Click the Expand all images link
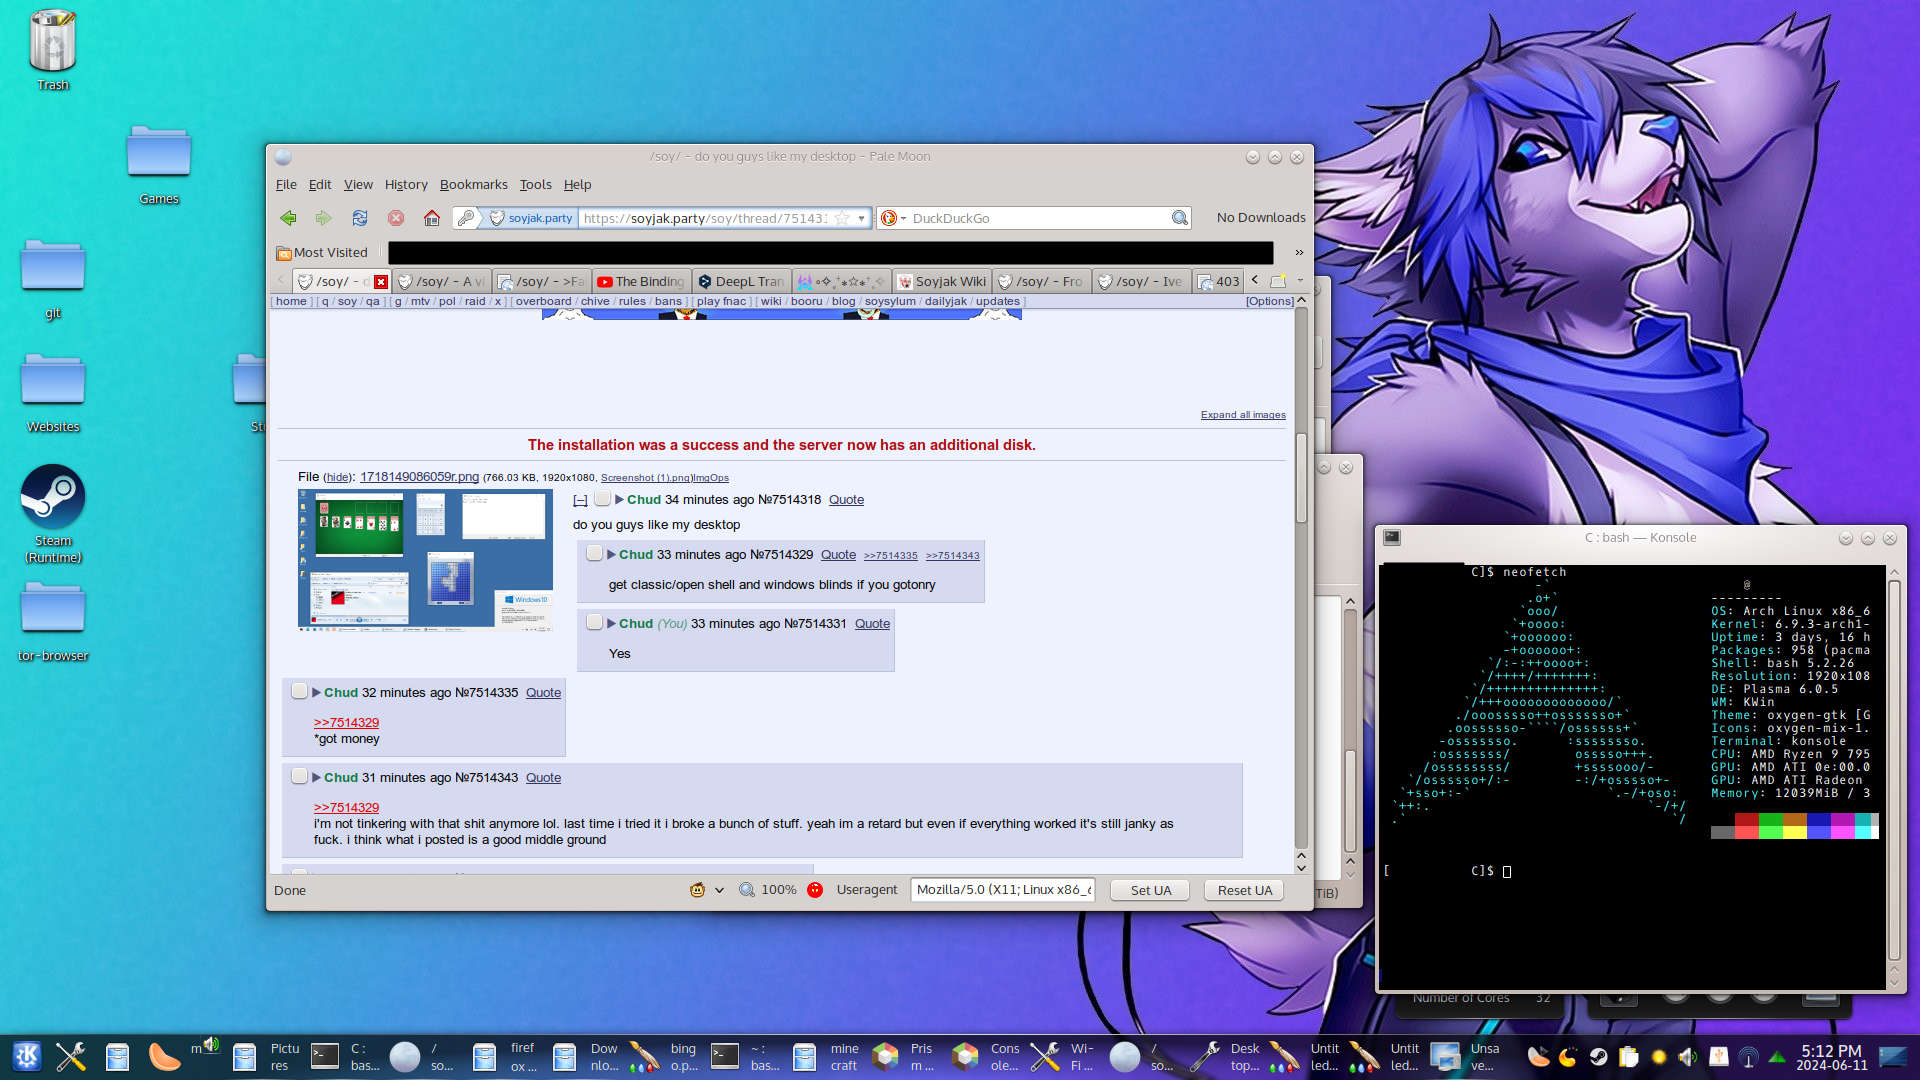Image resolution: width=1920 pixels, height=1080 pixels. [1243, 415]
